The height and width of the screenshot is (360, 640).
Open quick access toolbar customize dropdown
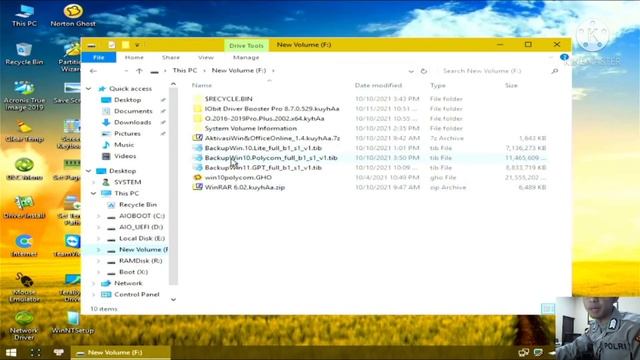click(x=138, y=45)
